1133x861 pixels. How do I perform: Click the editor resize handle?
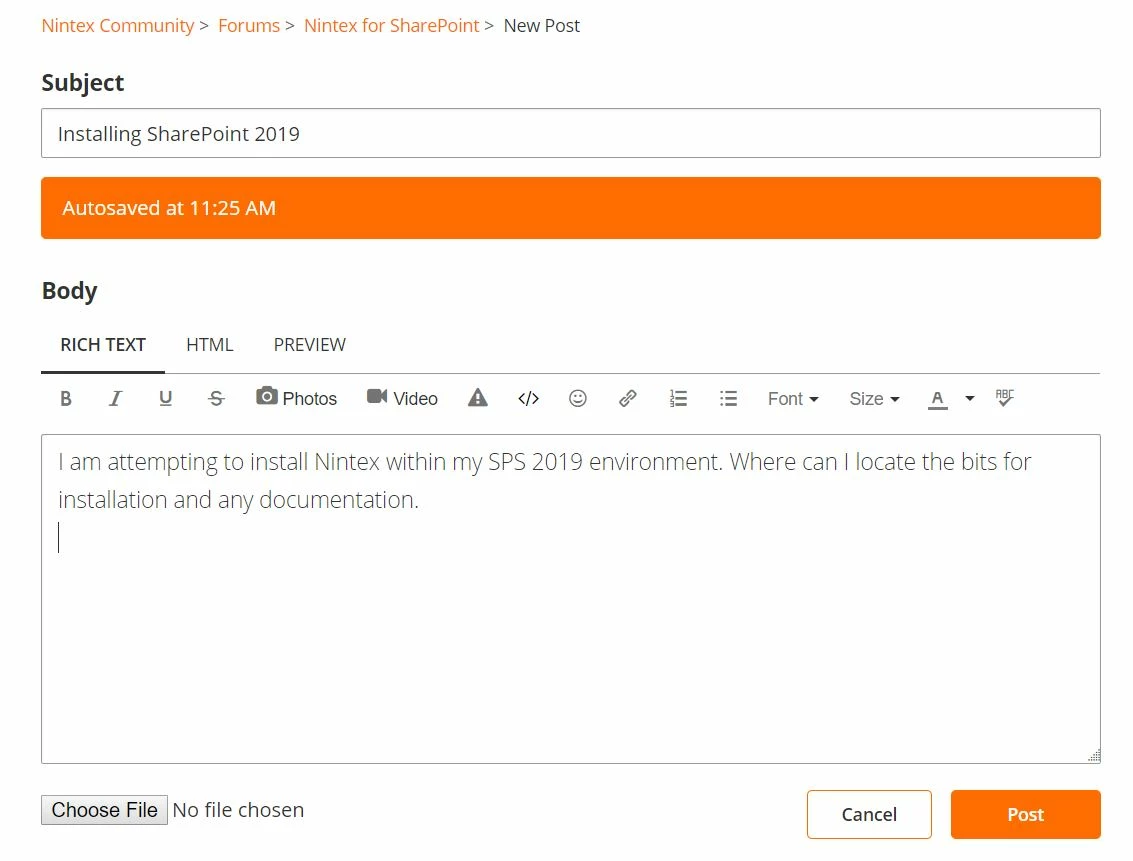click(1094, 756)
